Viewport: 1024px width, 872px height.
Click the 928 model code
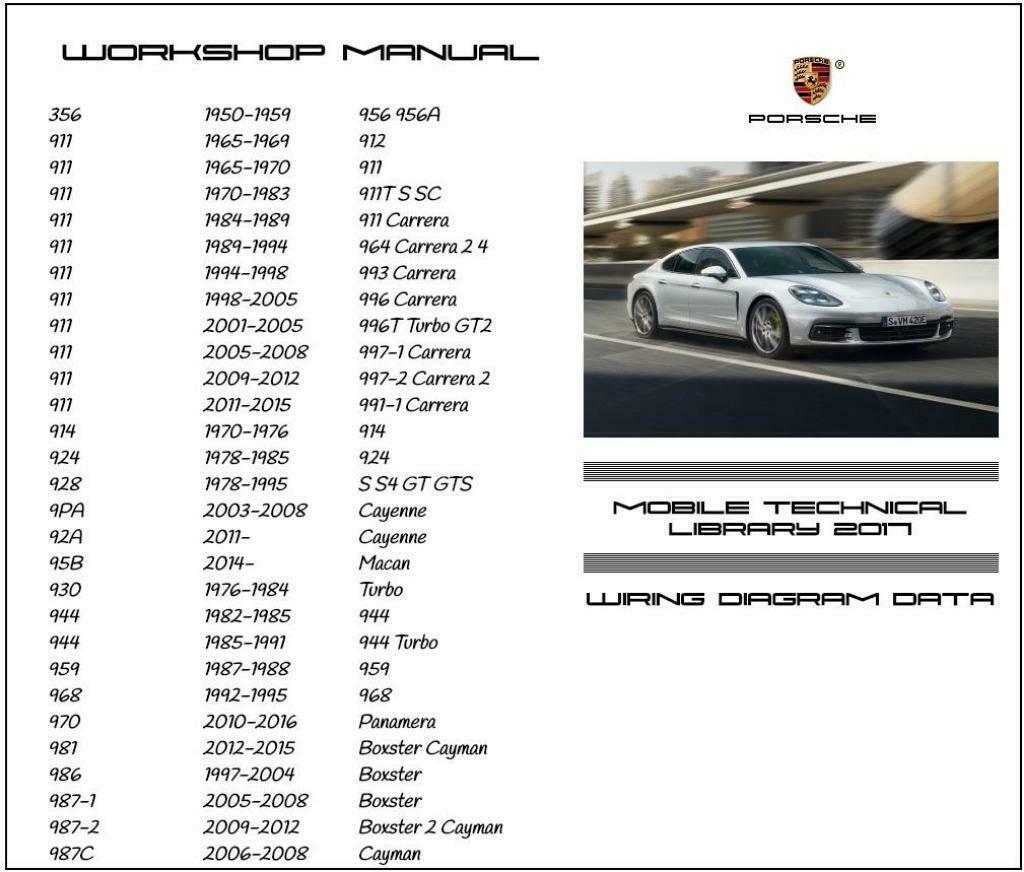65,484
